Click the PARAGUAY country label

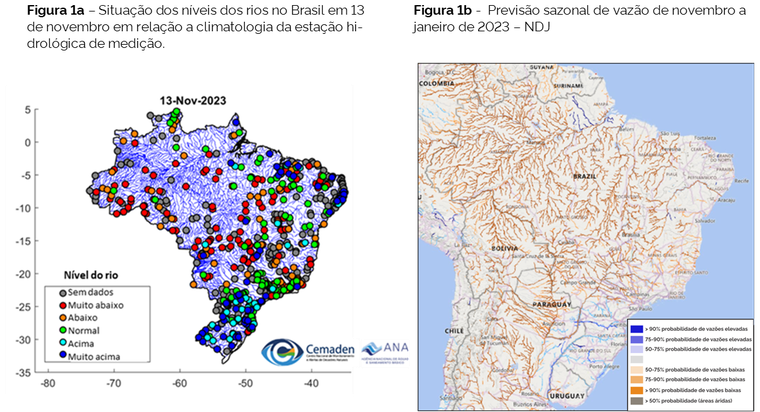[x=551, y=303]
